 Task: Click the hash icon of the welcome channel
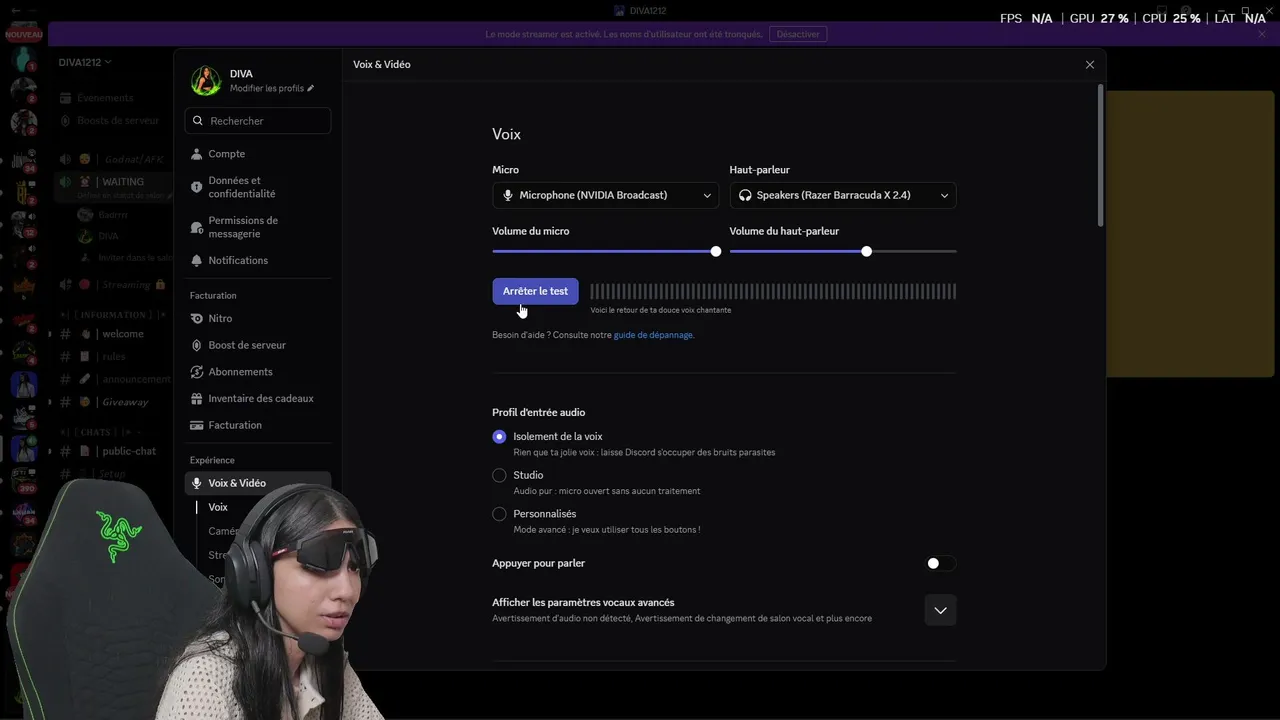click(65, 334)
